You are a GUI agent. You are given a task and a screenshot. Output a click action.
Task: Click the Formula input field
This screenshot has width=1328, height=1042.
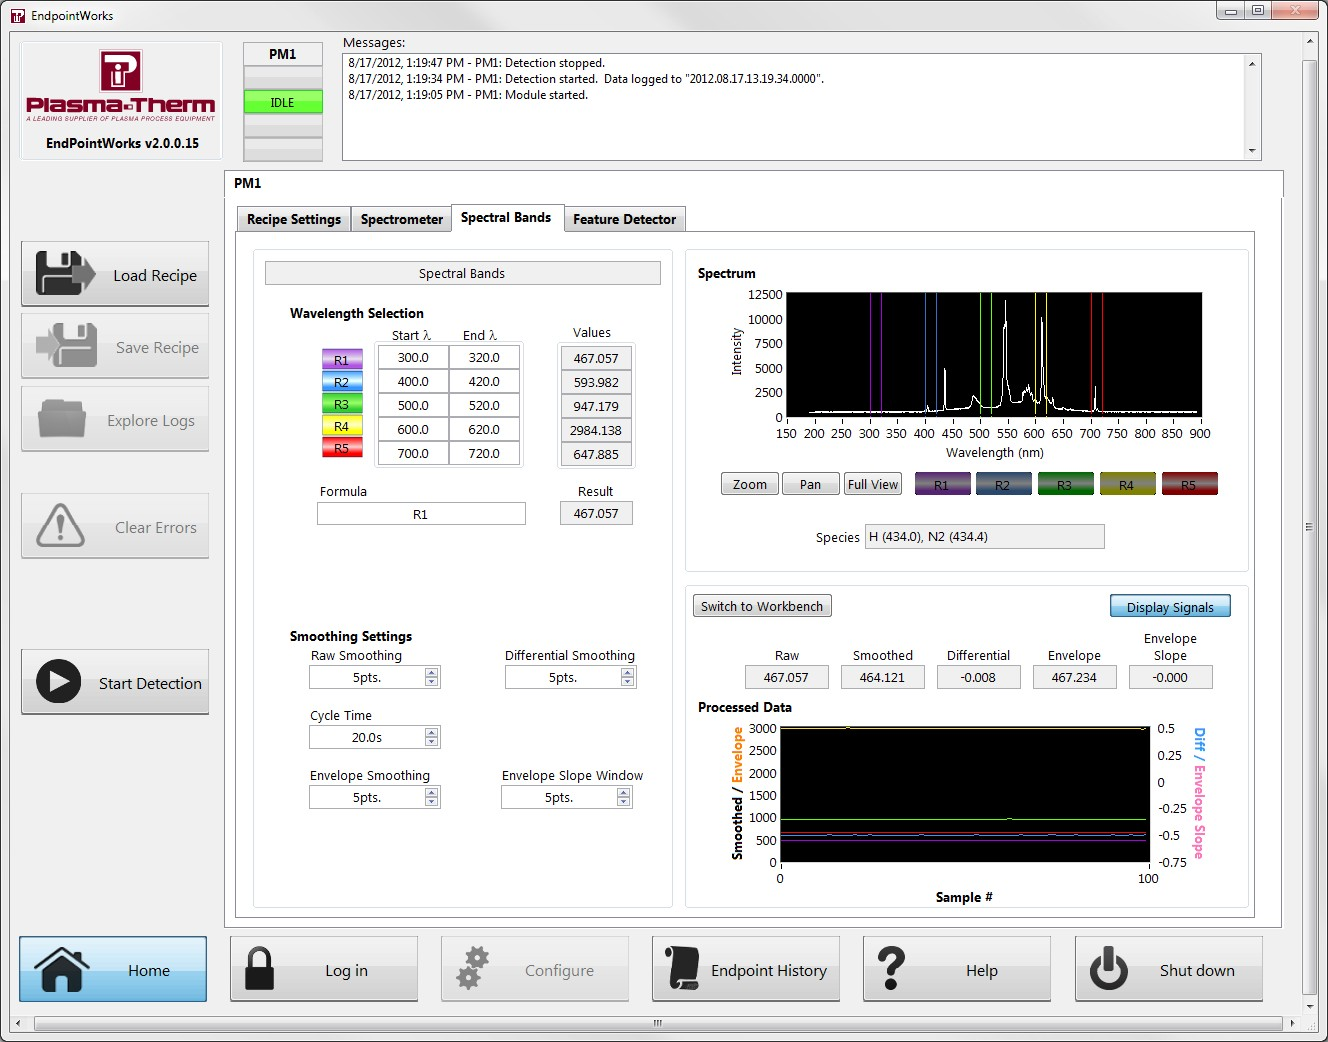420,514
